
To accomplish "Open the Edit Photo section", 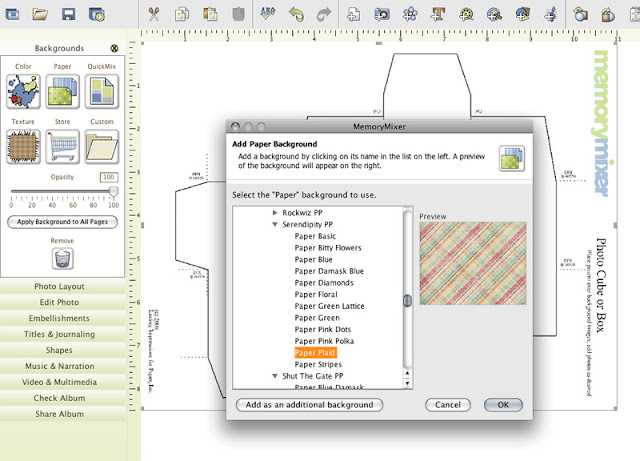I will click(62, 302).
